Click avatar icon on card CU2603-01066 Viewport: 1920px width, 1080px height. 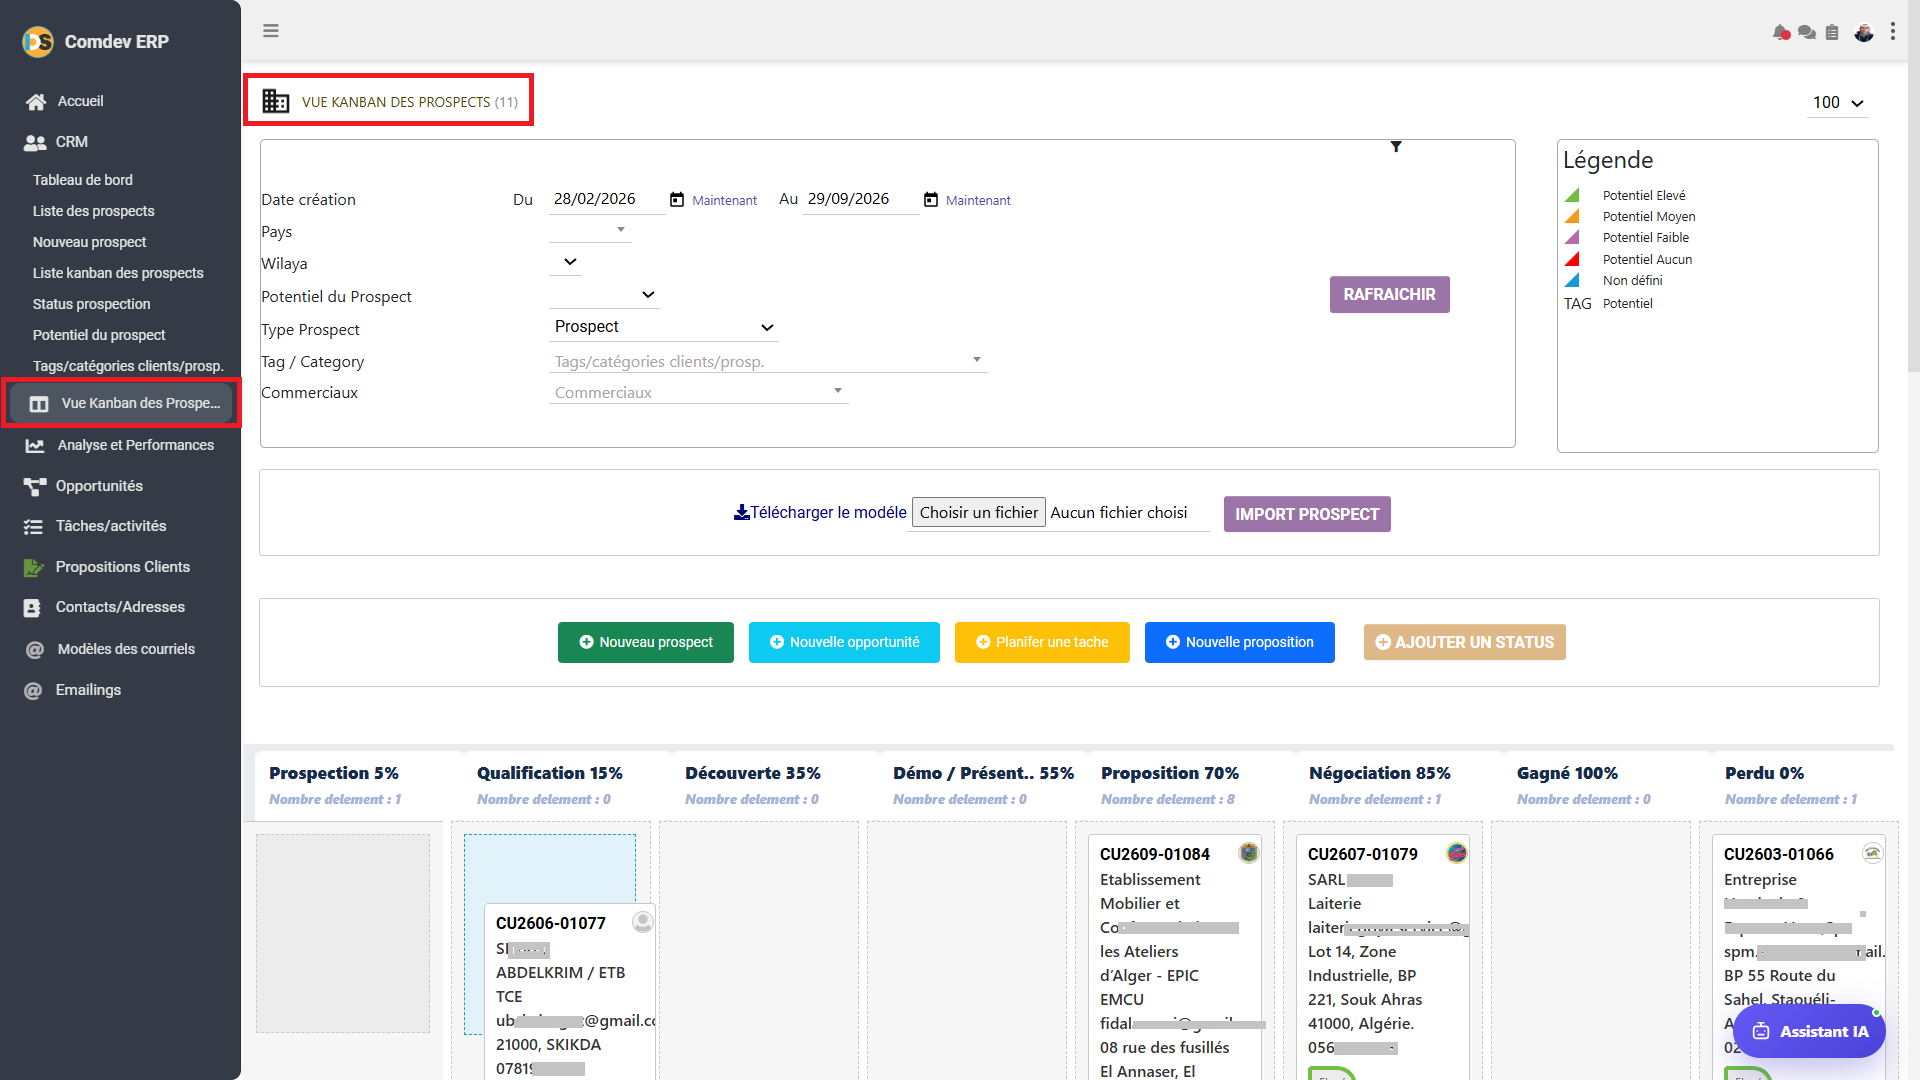tap(1872, 852)
